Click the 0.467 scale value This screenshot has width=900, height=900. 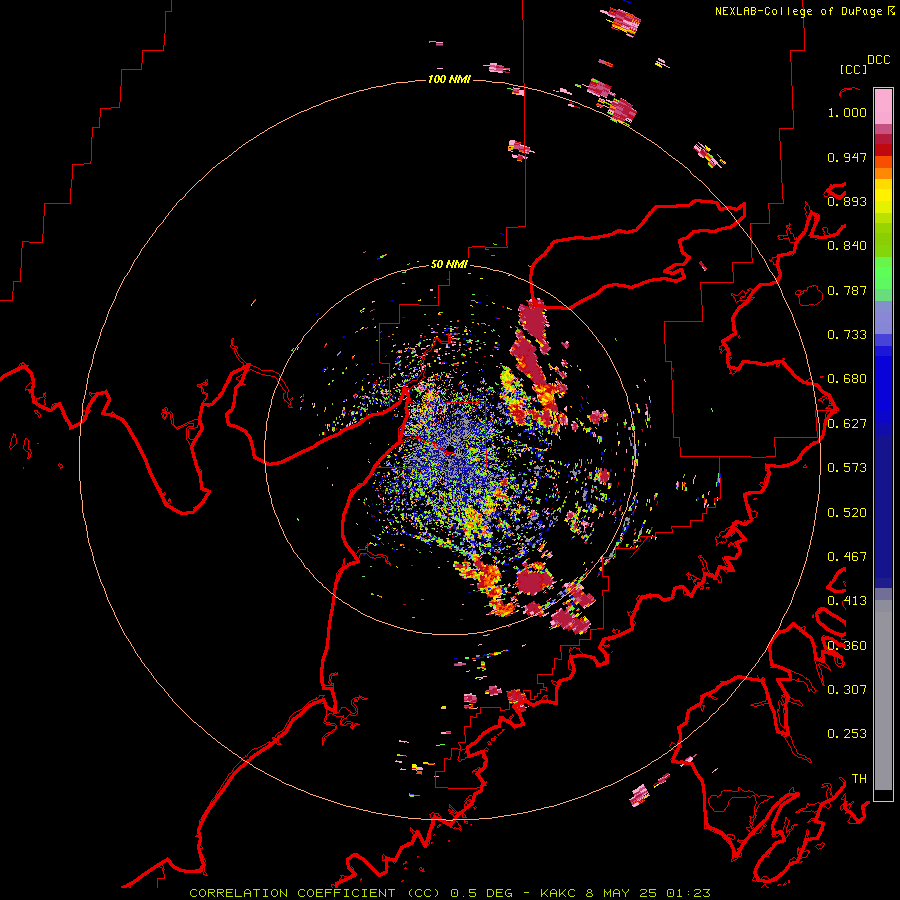(847, 557)
